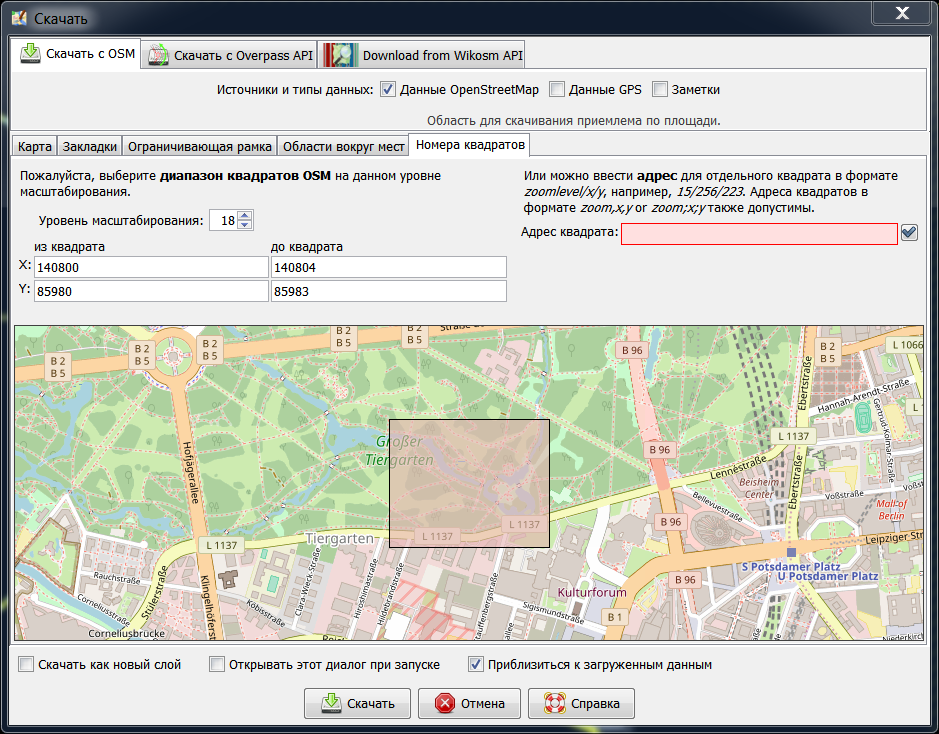Click the green checkmark beside Адрес квадрата
The image size is (939, 734).
(x=908, y=233)
